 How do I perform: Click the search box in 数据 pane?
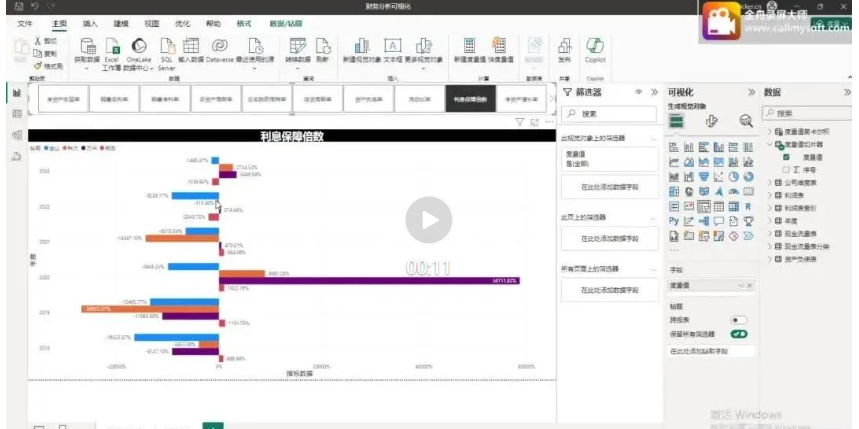(805, 113)
